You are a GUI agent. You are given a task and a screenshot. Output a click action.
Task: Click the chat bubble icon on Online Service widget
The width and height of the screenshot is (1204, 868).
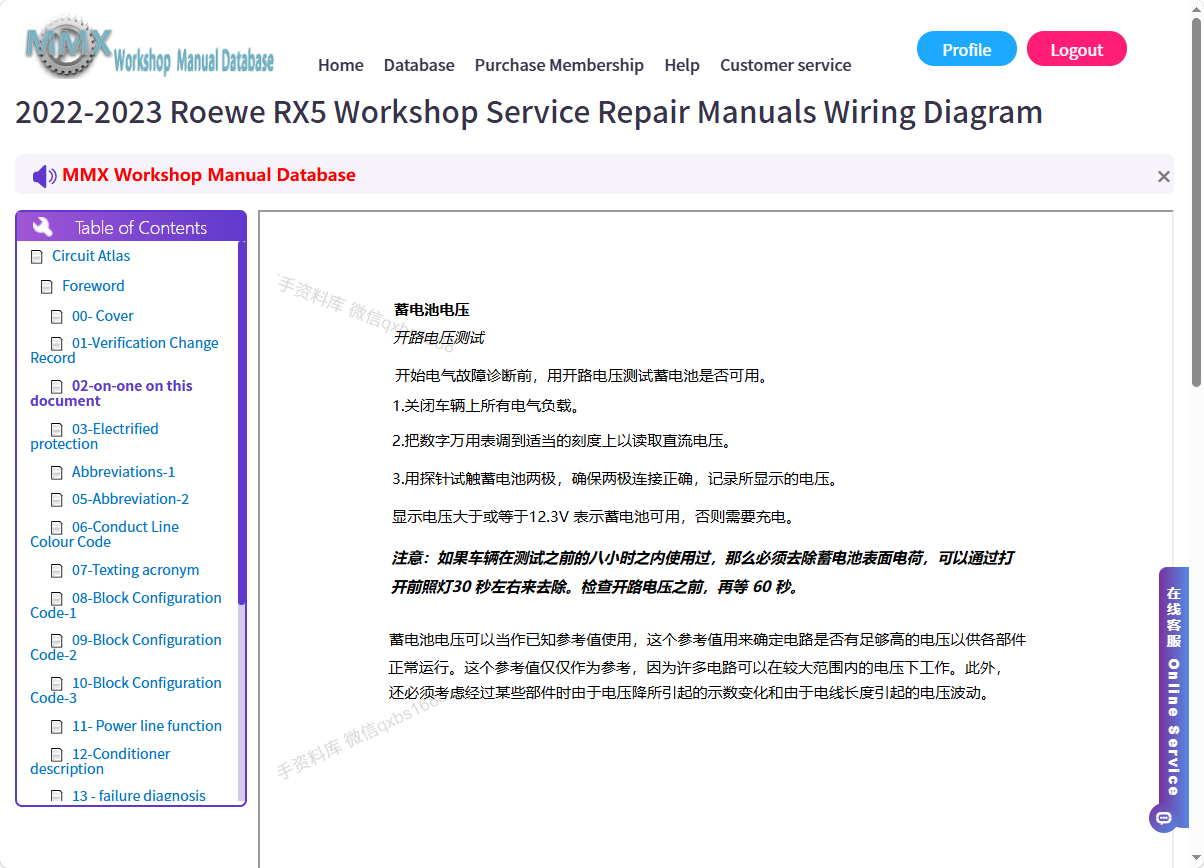1163,818
